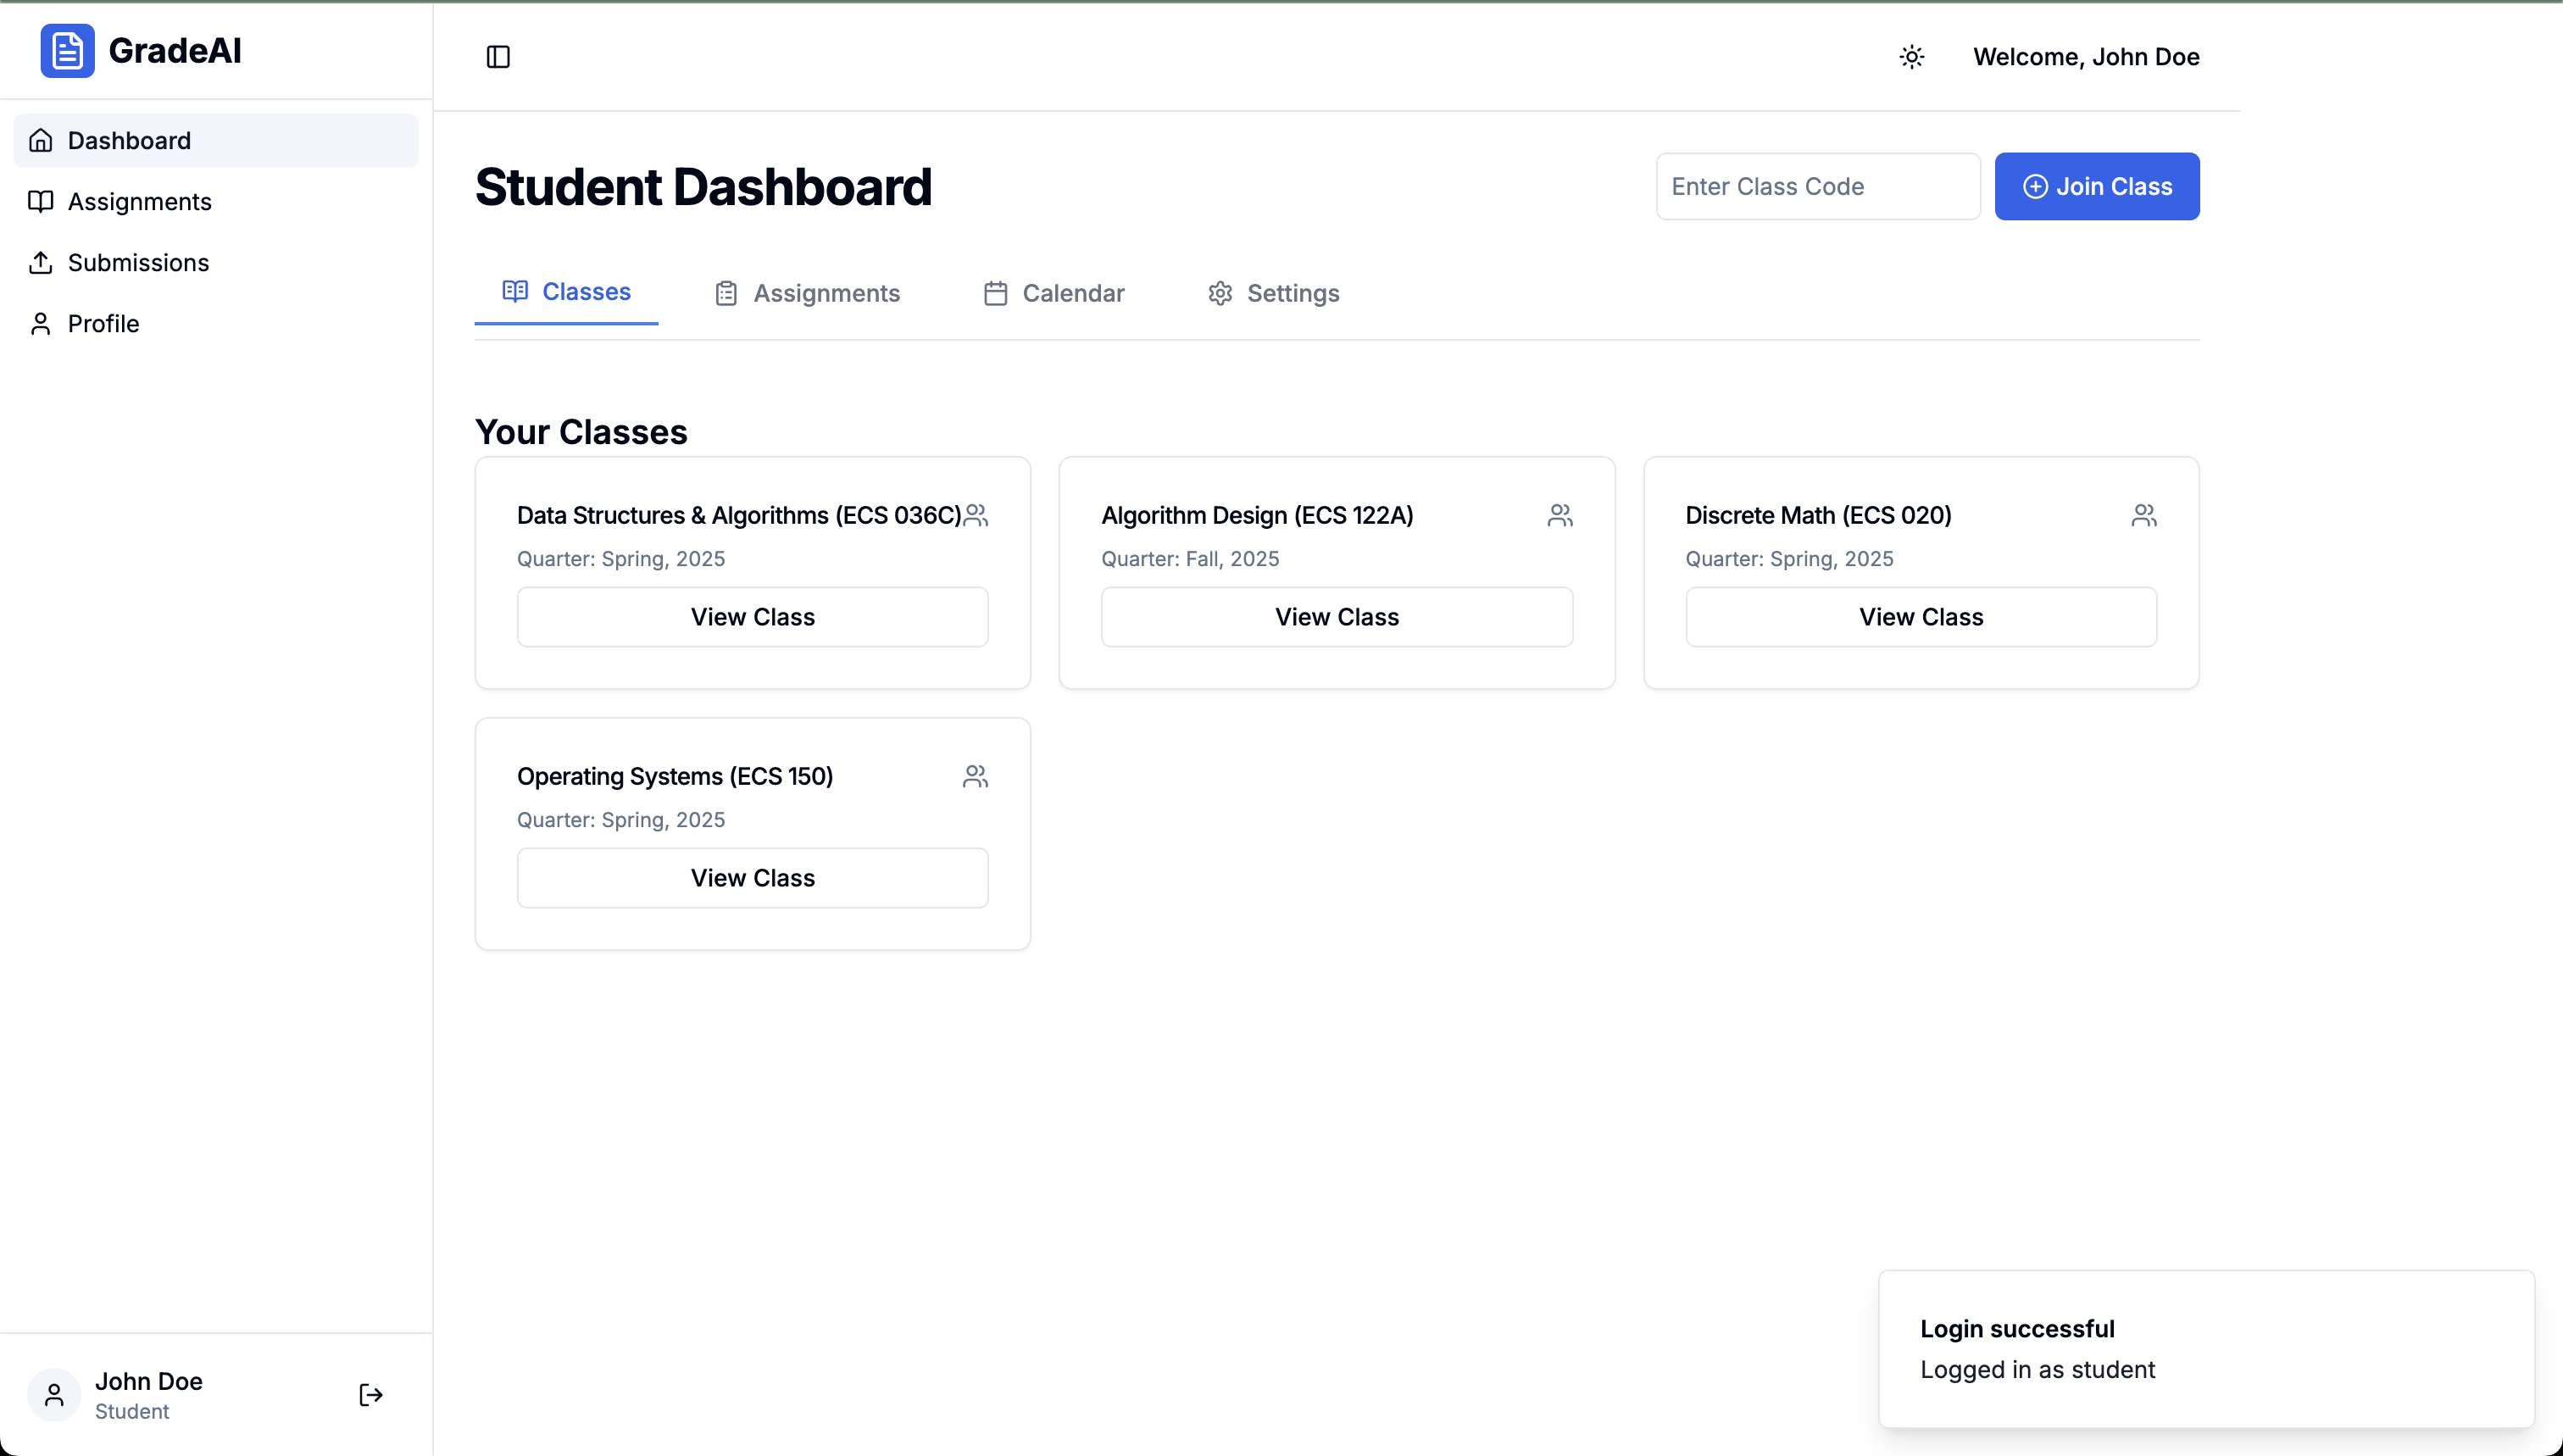
Task: Switch to the Settings tab
Action: coord(1273,293)
